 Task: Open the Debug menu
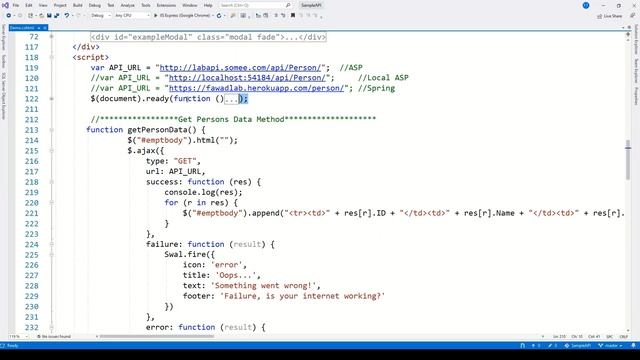pyautogui.click(x=95, y=5)
